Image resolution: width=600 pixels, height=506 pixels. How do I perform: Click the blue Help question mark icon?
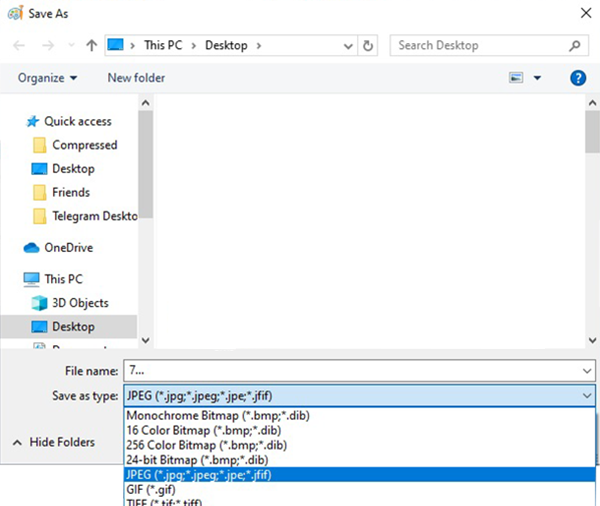pyautogui.click(x=578, y=78)
